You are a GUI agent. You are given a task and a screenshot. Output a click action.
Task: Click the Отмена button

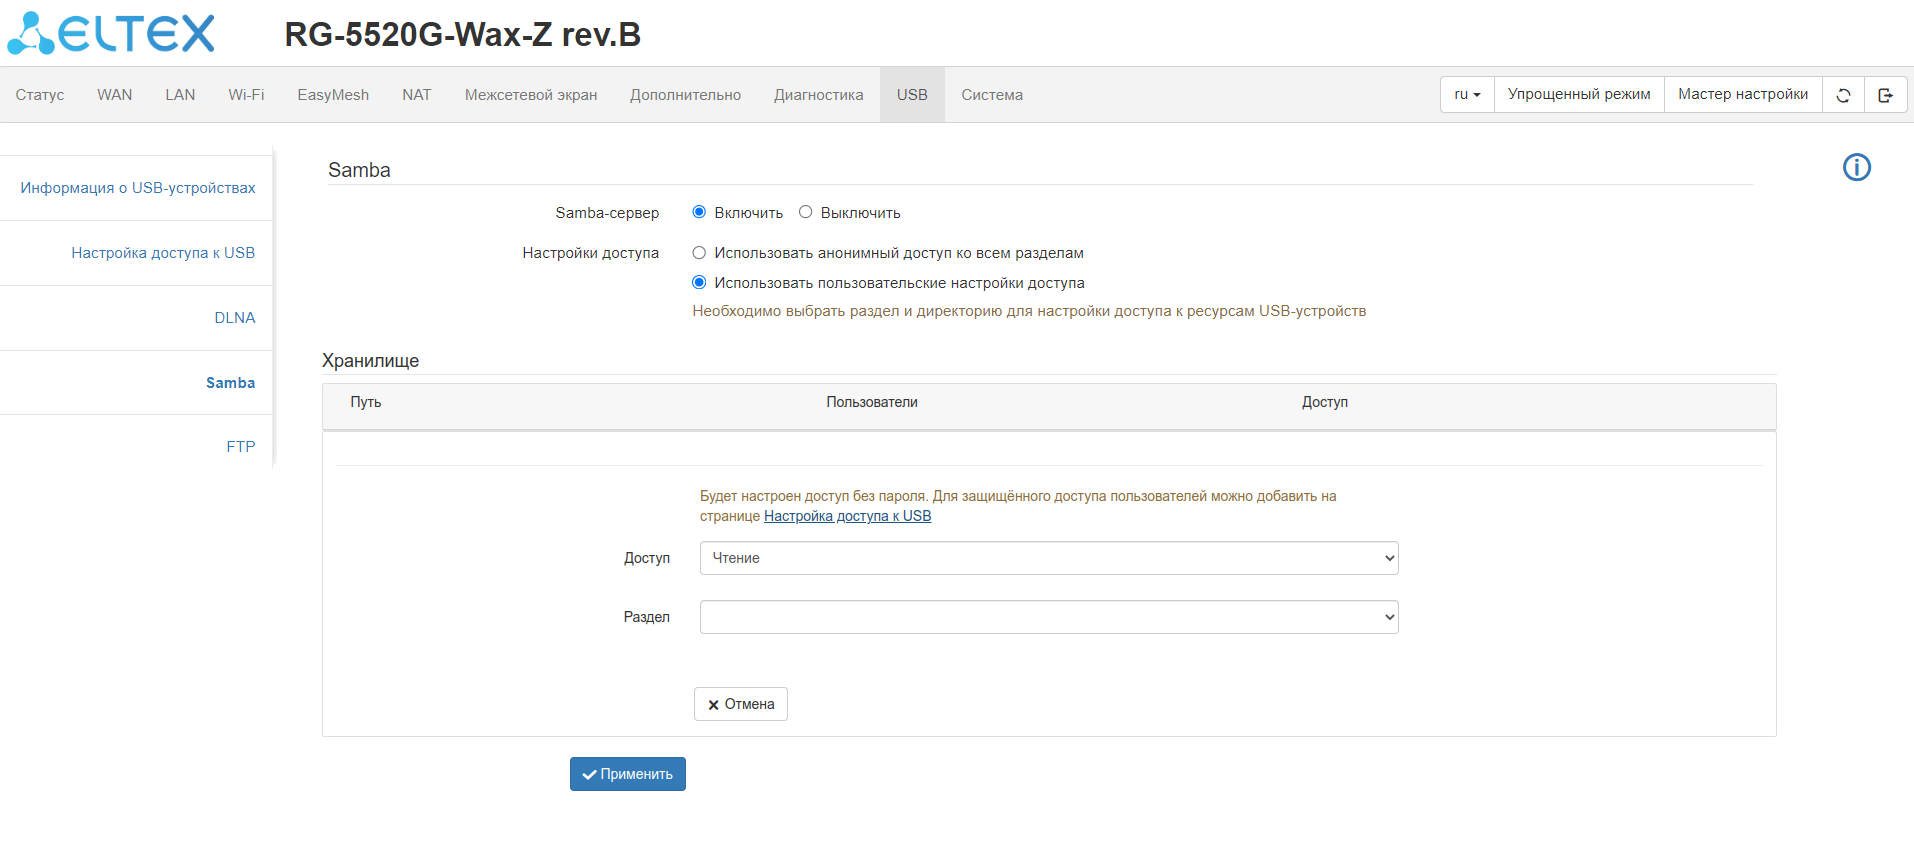(740, 704)
